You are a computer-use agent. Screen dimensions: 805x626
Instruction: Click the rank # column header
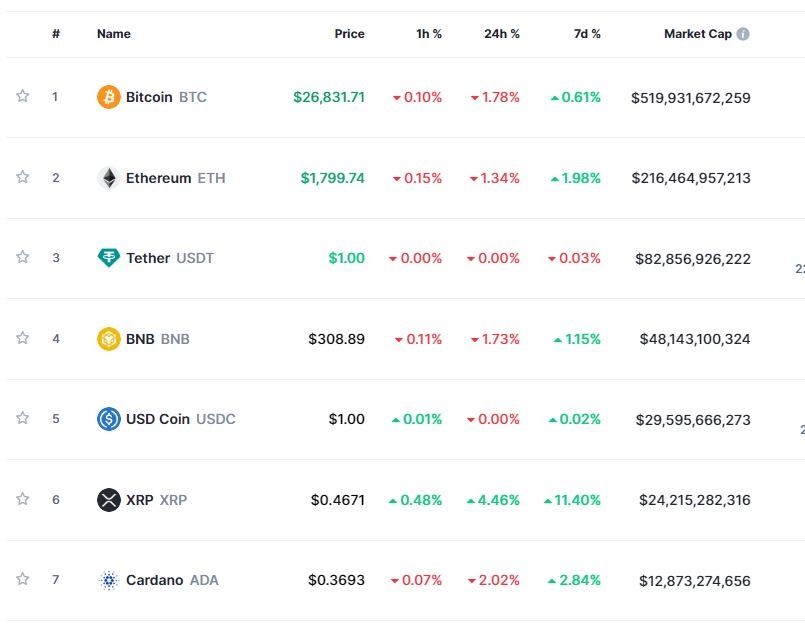[x=56, y=34]
